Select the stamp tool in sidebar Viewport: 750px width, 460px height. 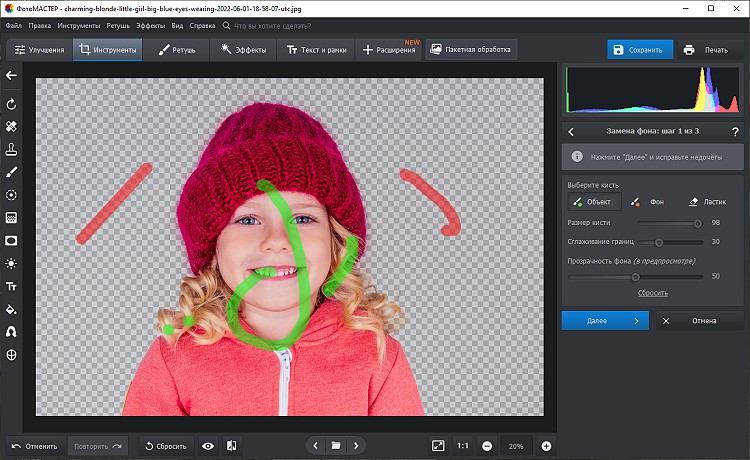pos(11,149)
